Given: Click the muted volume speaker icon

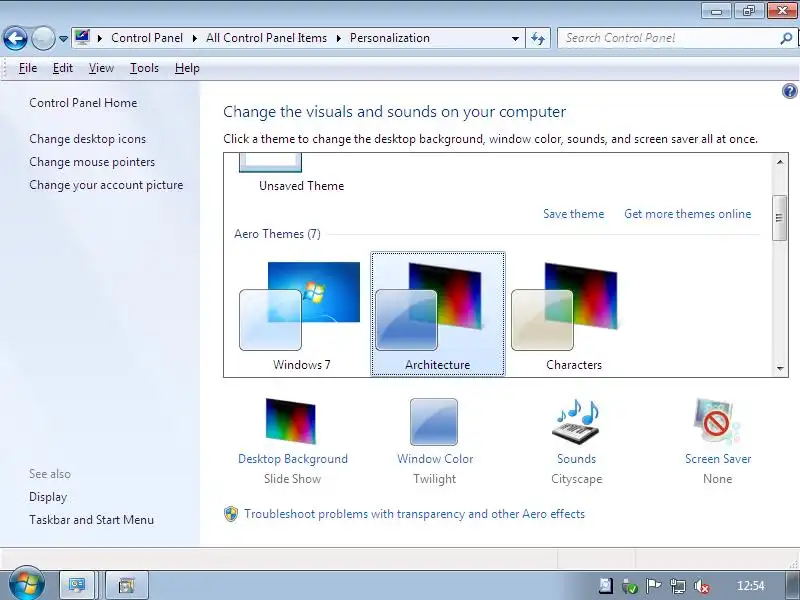Looking at the screenshot, I should pos(703,586).
